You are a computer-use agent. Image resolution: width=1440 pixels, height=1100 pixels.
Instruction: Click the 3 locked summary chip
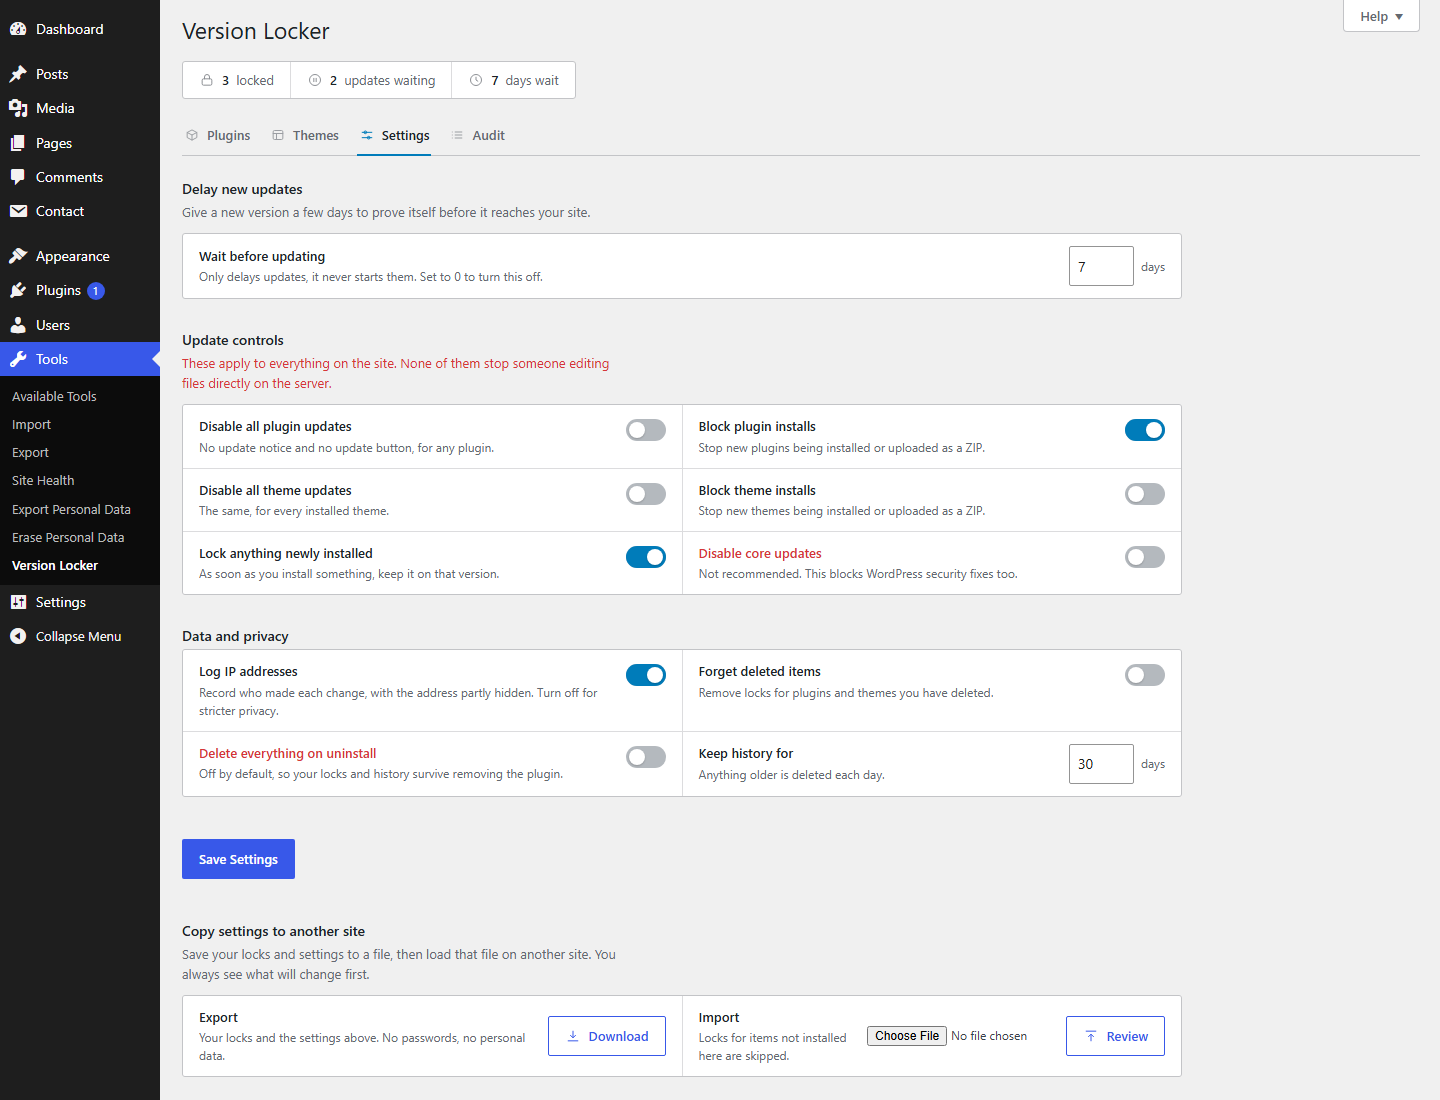pos(237,80)
